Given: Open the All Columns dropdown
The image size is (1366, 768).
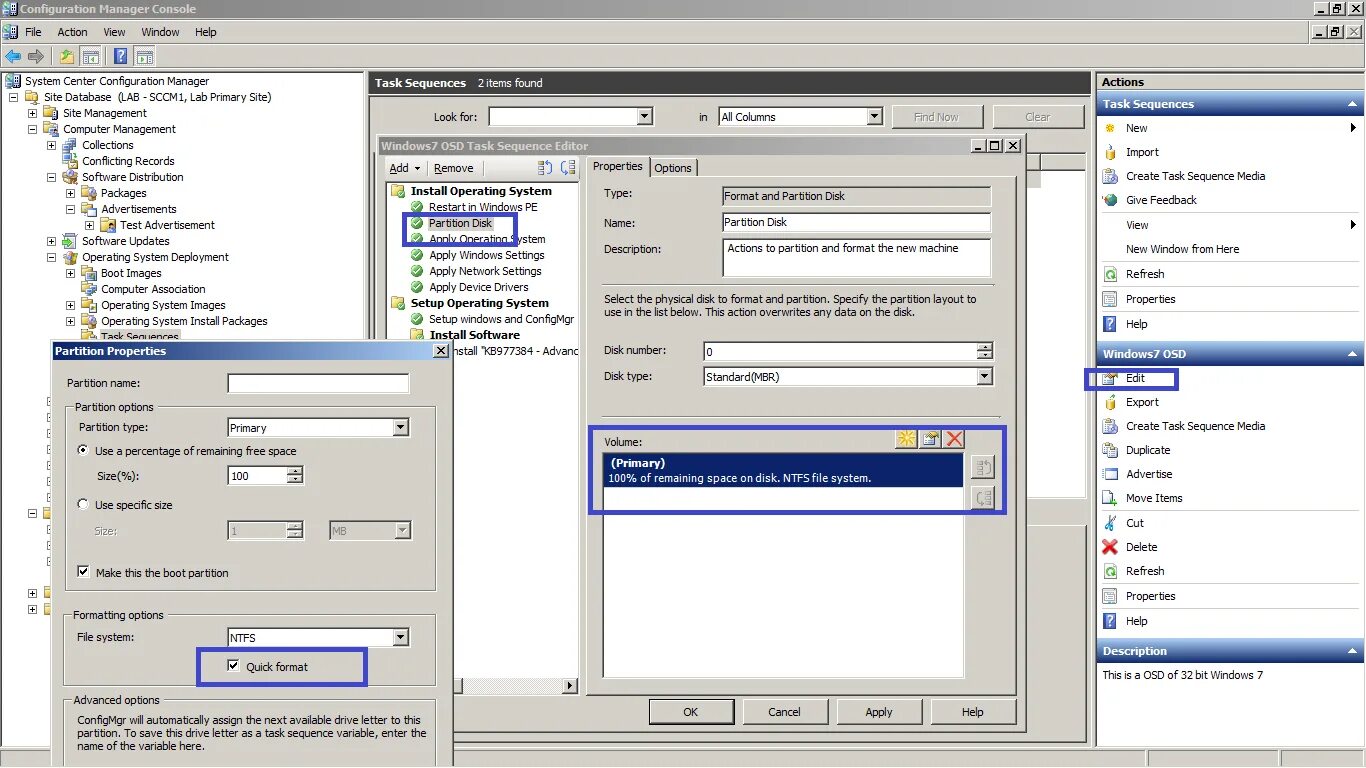Looking at the screenshot, I should [x=874, y=117].
